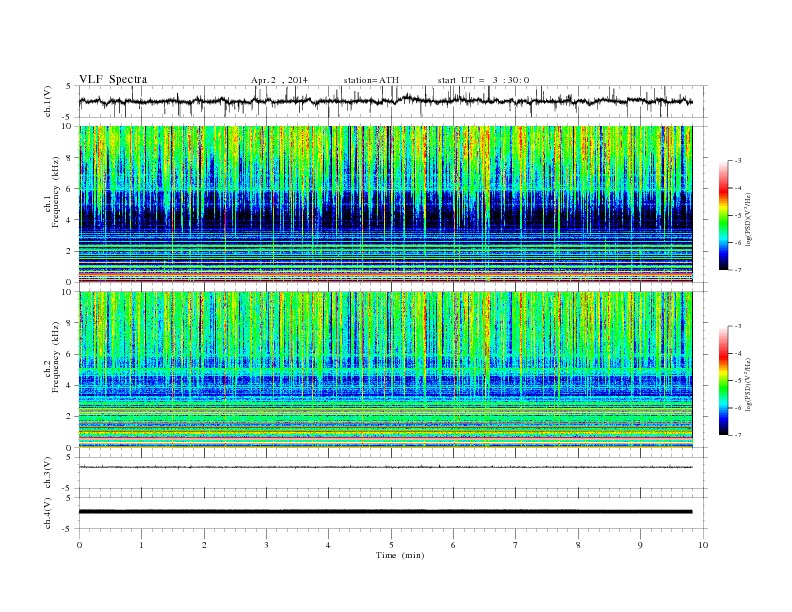Click the ch.1 voltage waveform trace
792x612 pixels.
385,101
